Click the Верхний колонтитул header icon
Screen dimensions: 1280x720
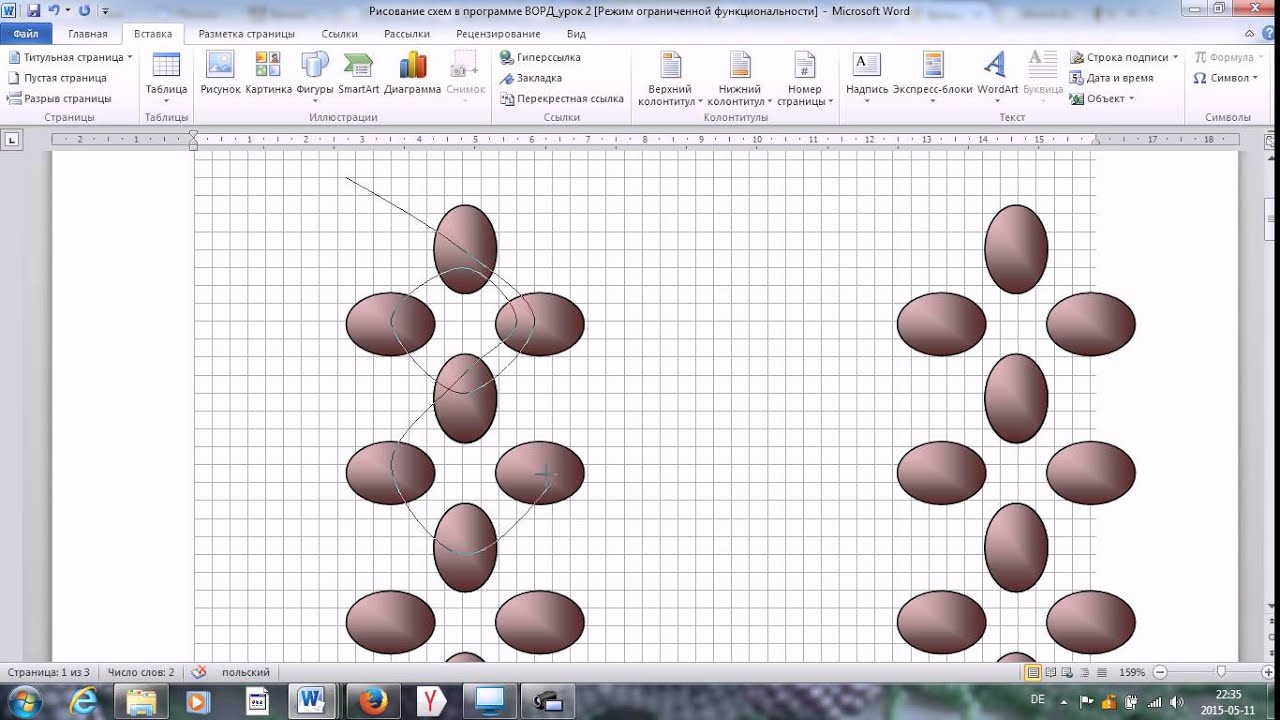coord(670,66)
